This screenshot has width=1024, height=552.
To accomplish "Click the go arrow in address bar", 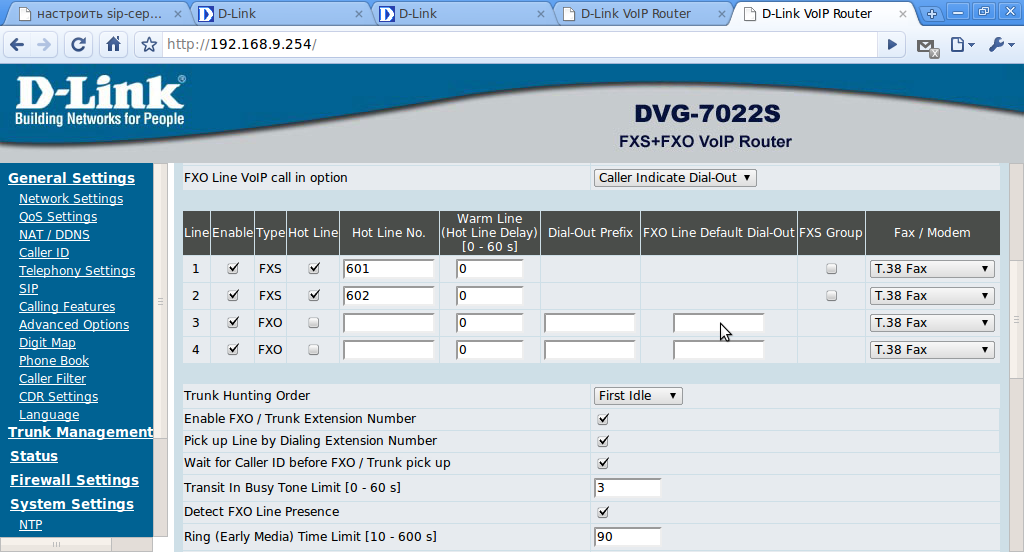I will 892,44.
